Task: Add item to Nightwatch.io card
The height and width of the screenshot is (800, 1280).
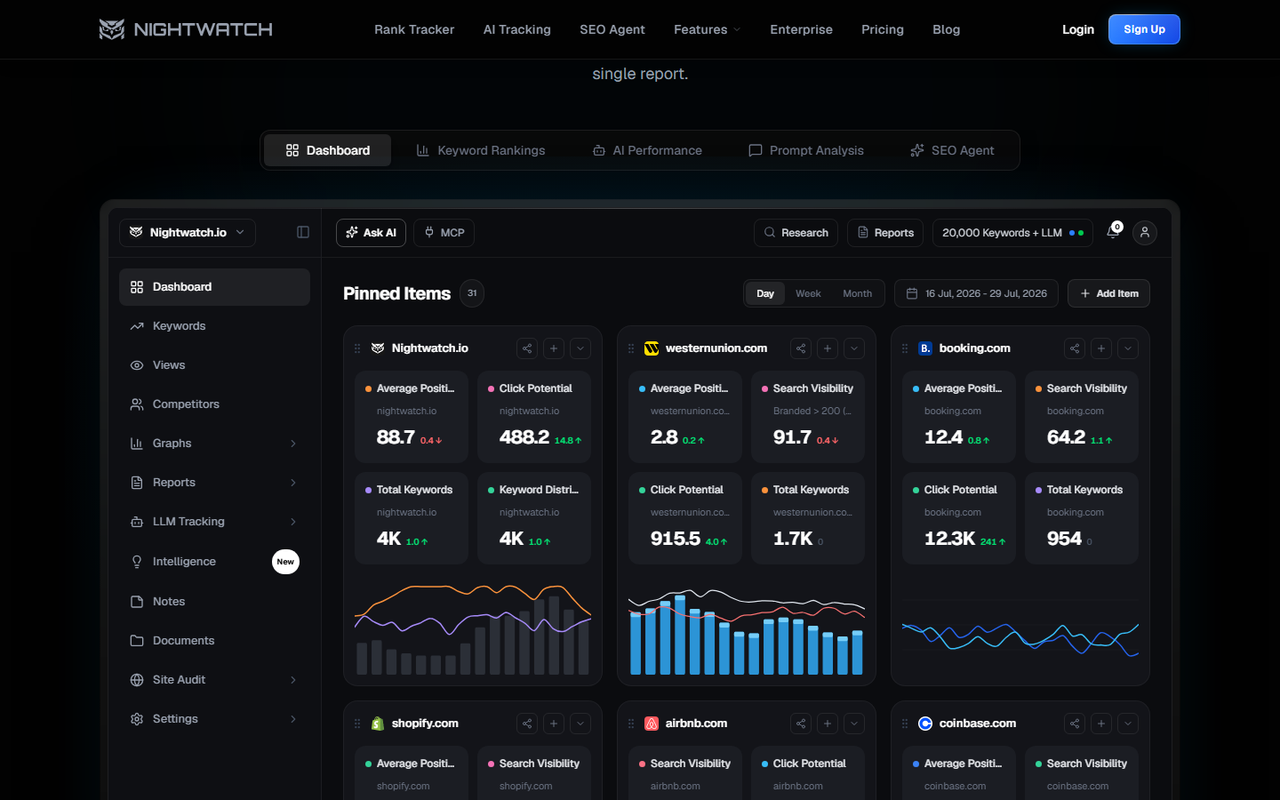Action: point(554,348)
